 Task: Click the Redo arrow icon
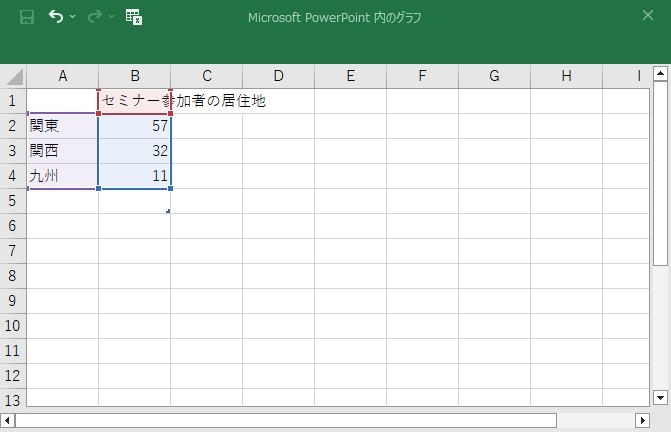[x=95, y=17]
